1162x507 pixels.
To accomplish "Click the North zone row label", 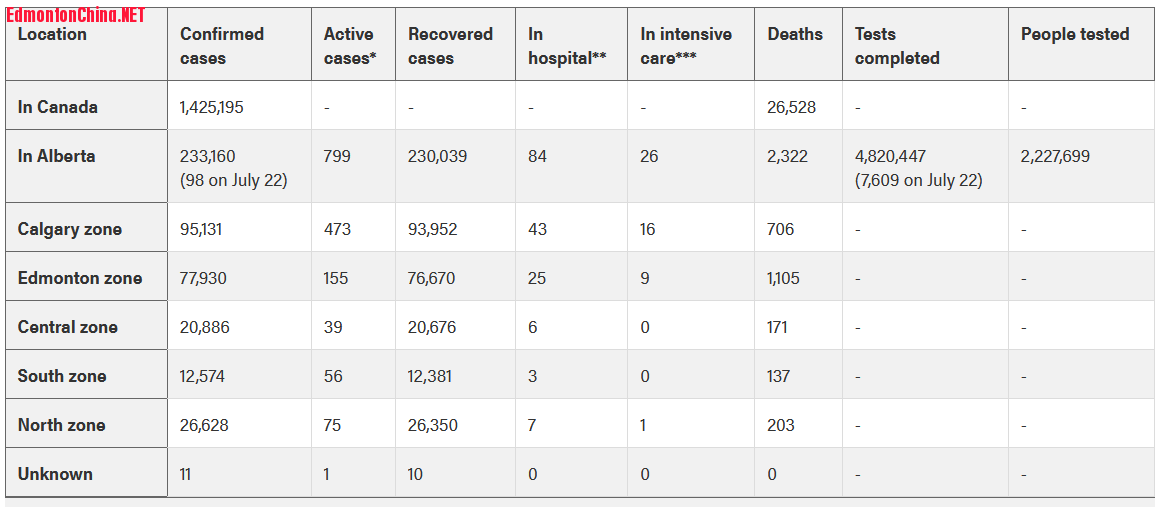I will click(x=62, y=425).
